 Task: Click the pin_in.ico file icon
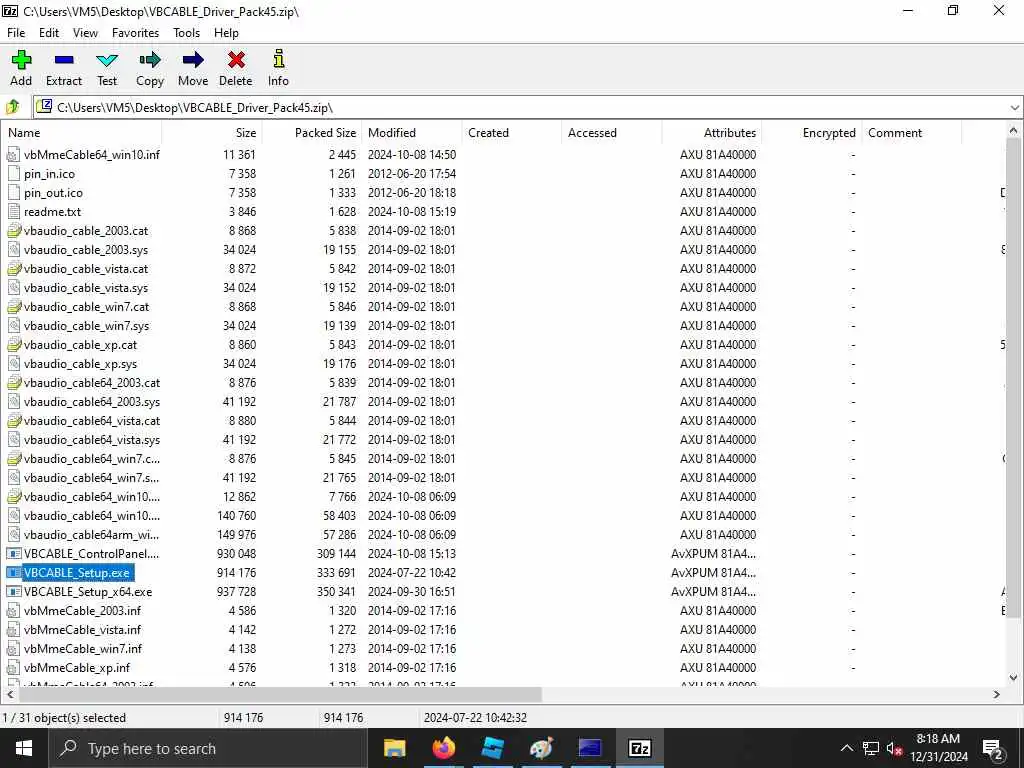13,174
